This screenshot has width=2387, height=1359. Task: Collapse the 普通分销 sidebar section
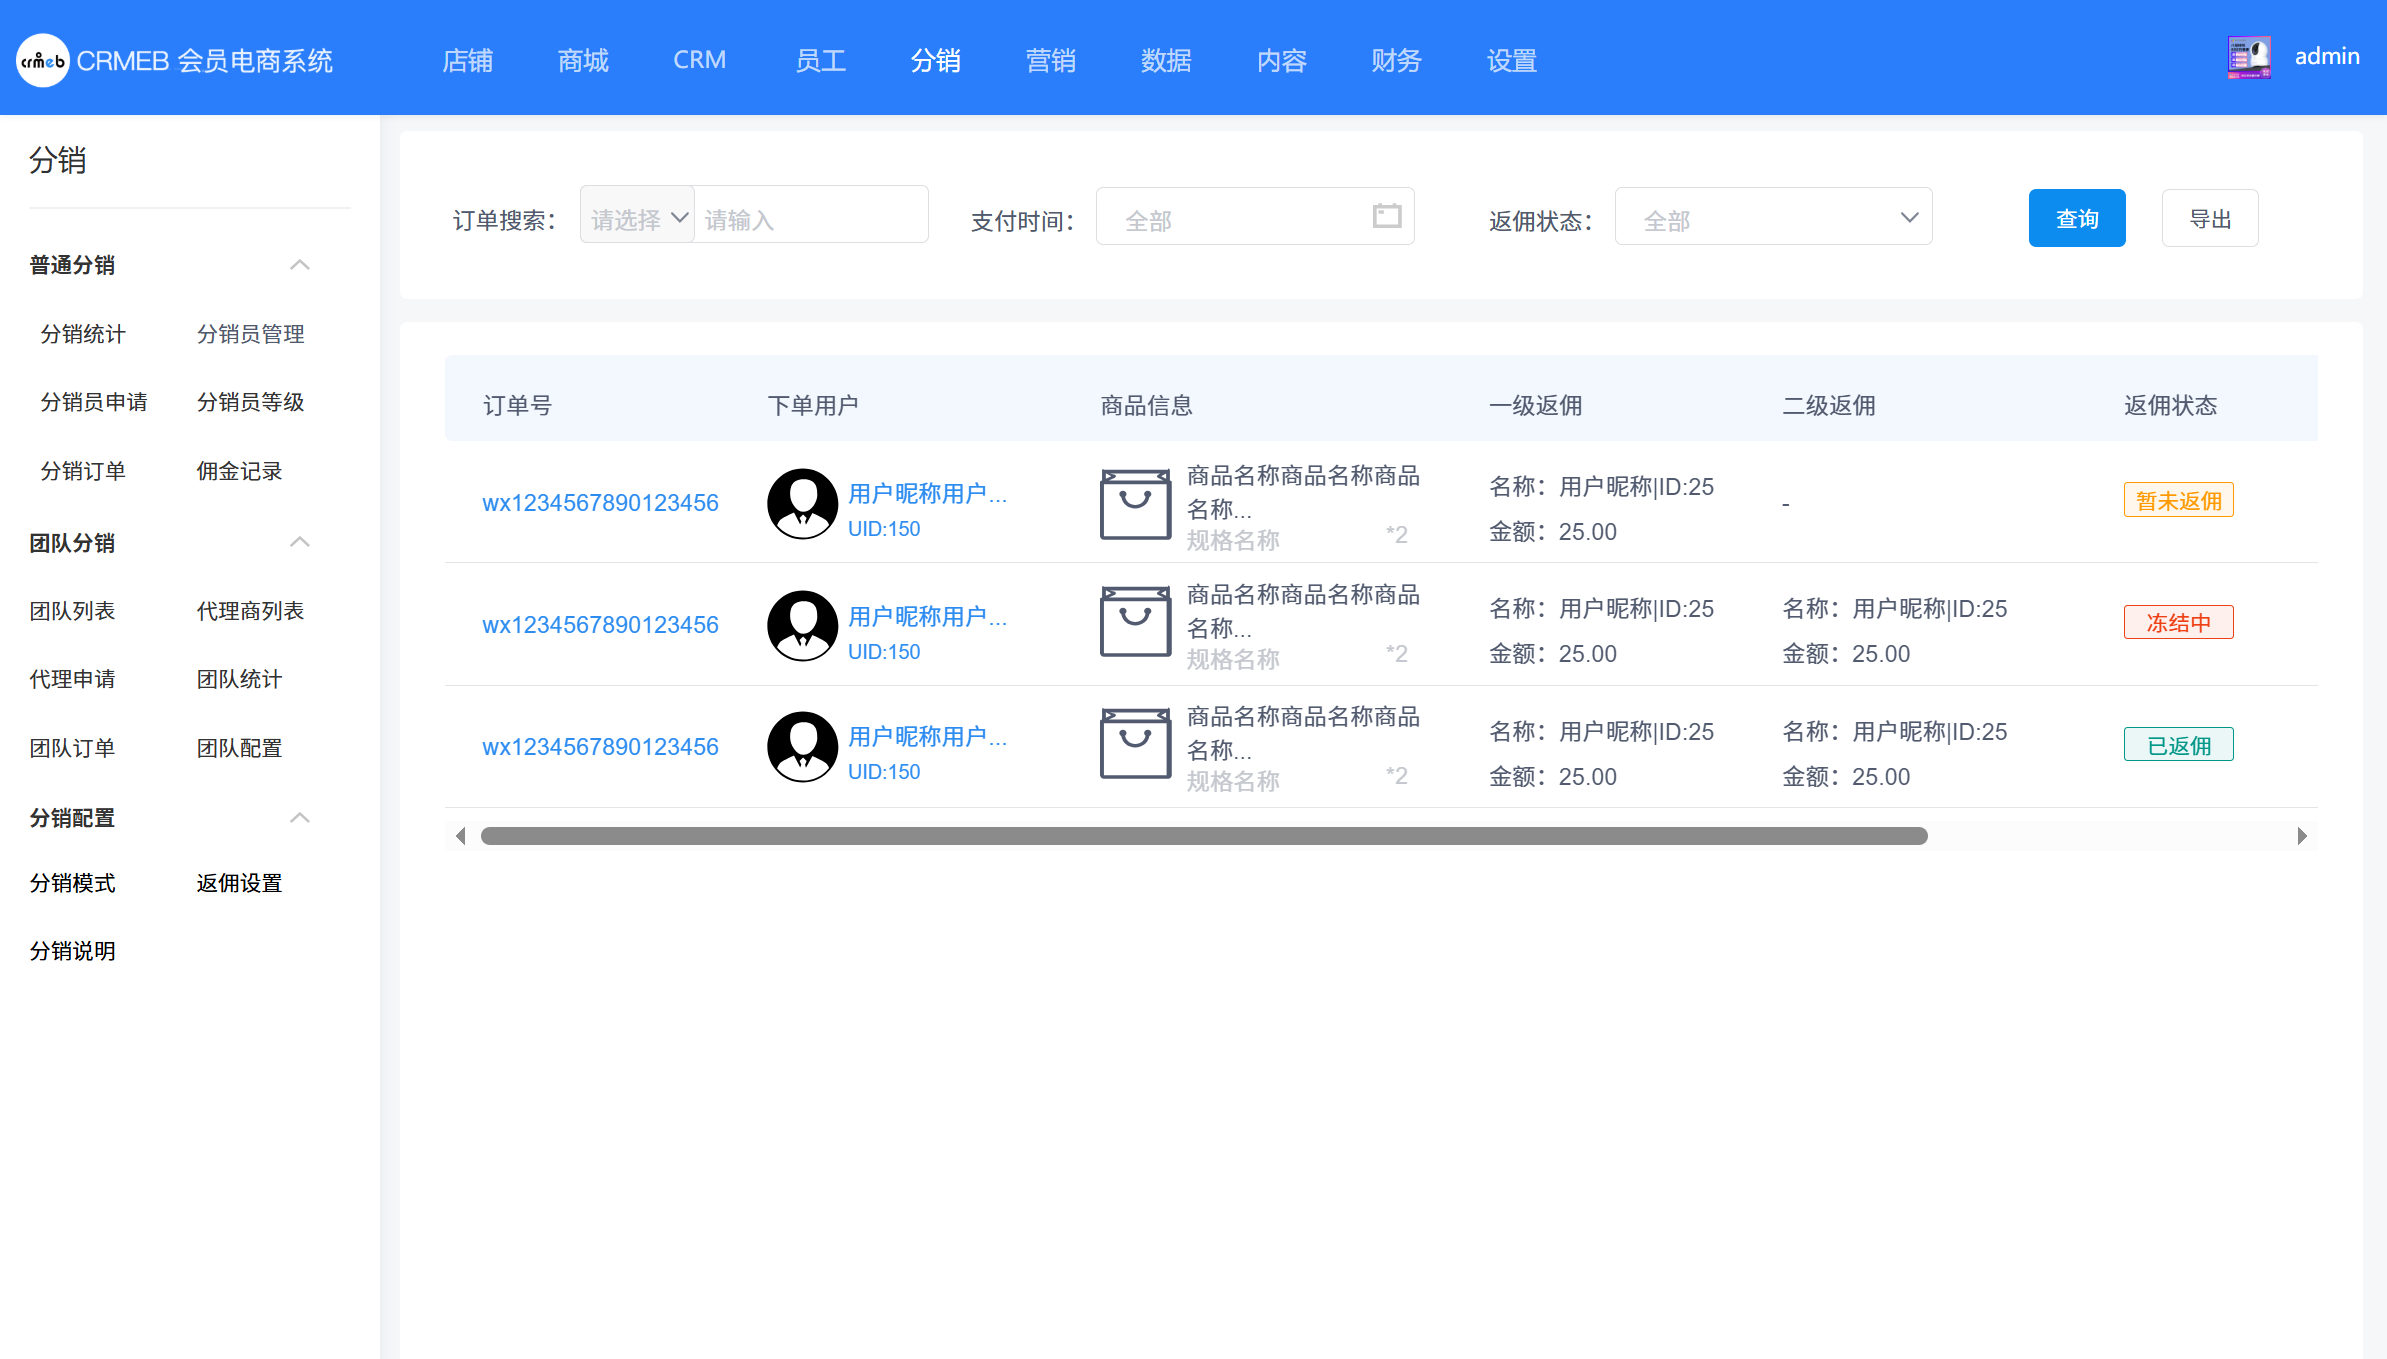pyautogui.click(x=299, y=265)
